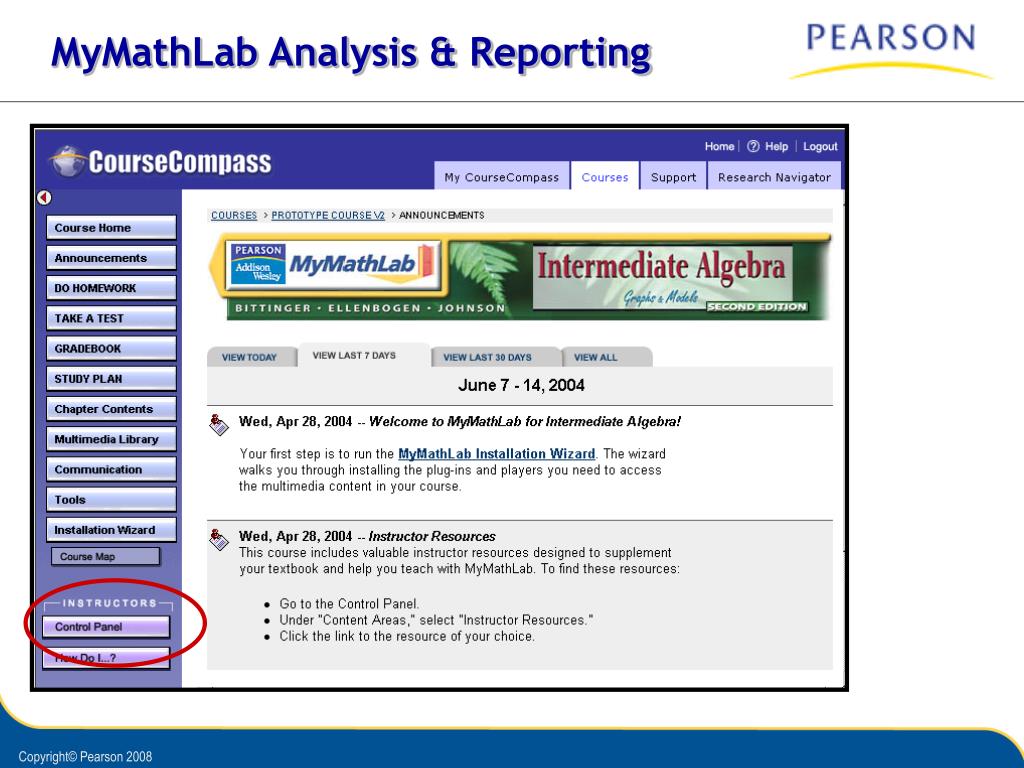Viewport: 1024px width, 768px height.
Task: Click the Instructor Resources announcement title
Action: pos(432,536)
